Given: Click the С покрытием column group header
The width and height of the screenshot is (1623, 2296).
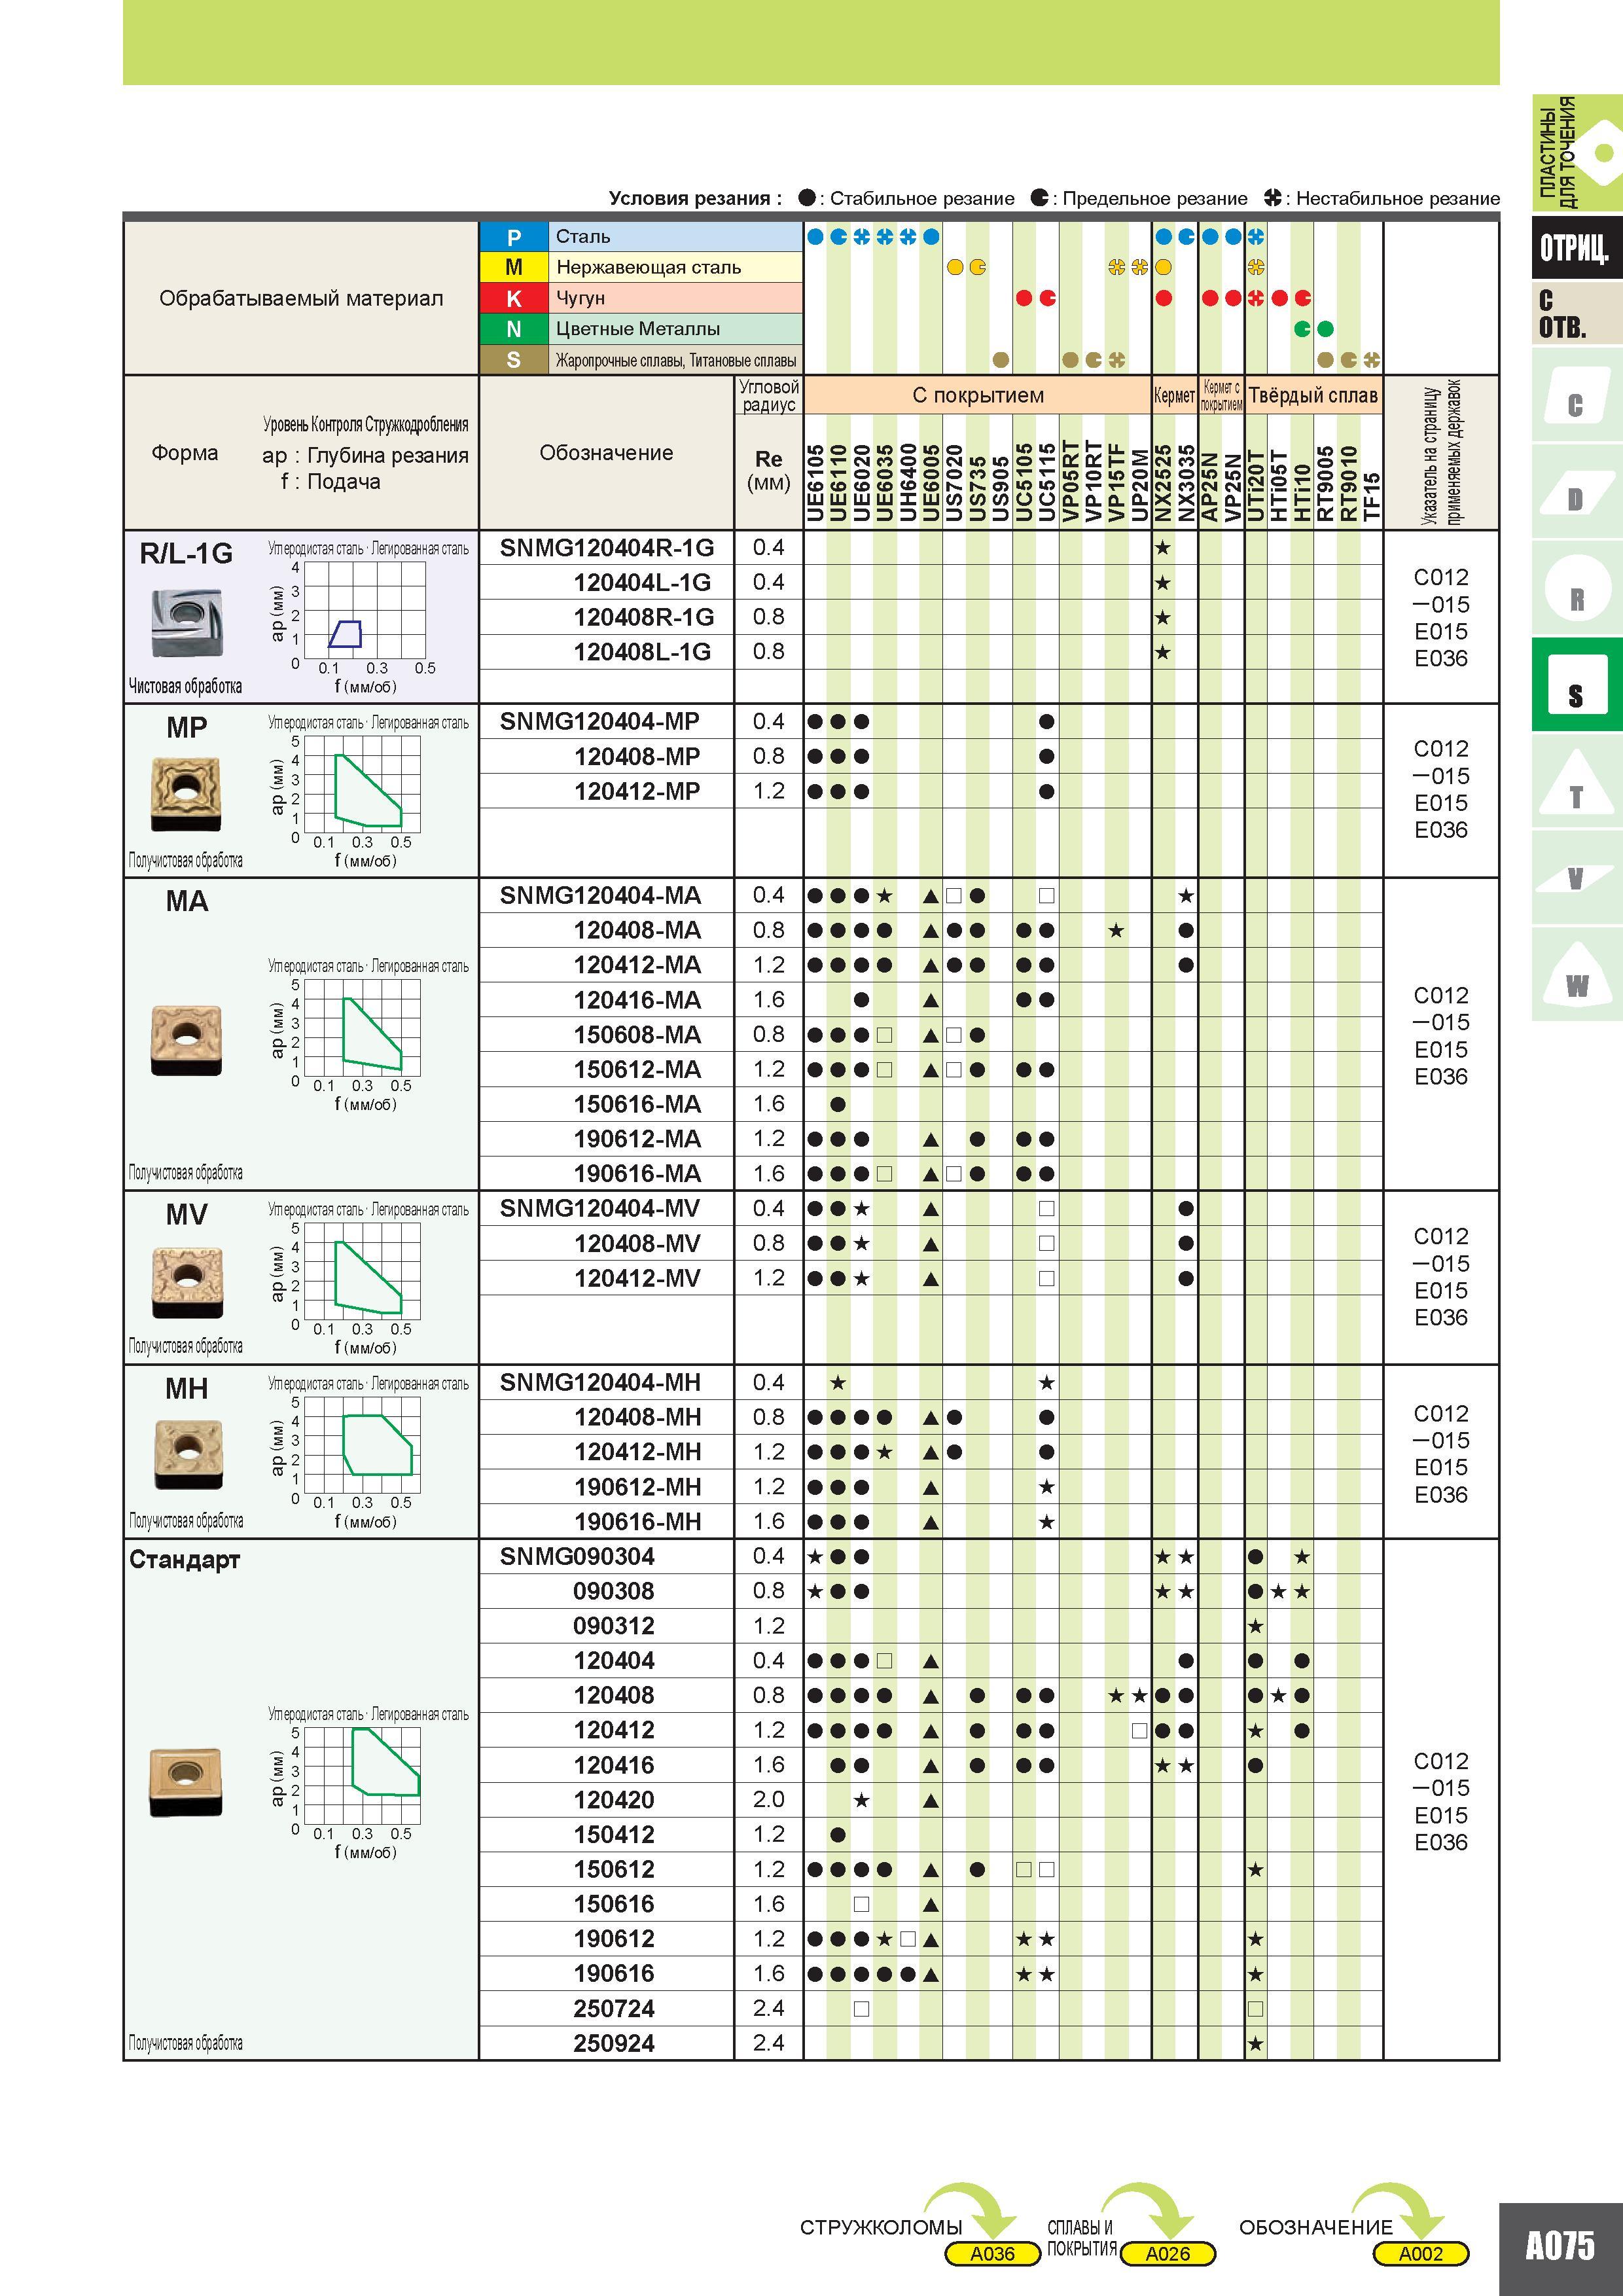Looking at the screenshot, I should 977,395.
